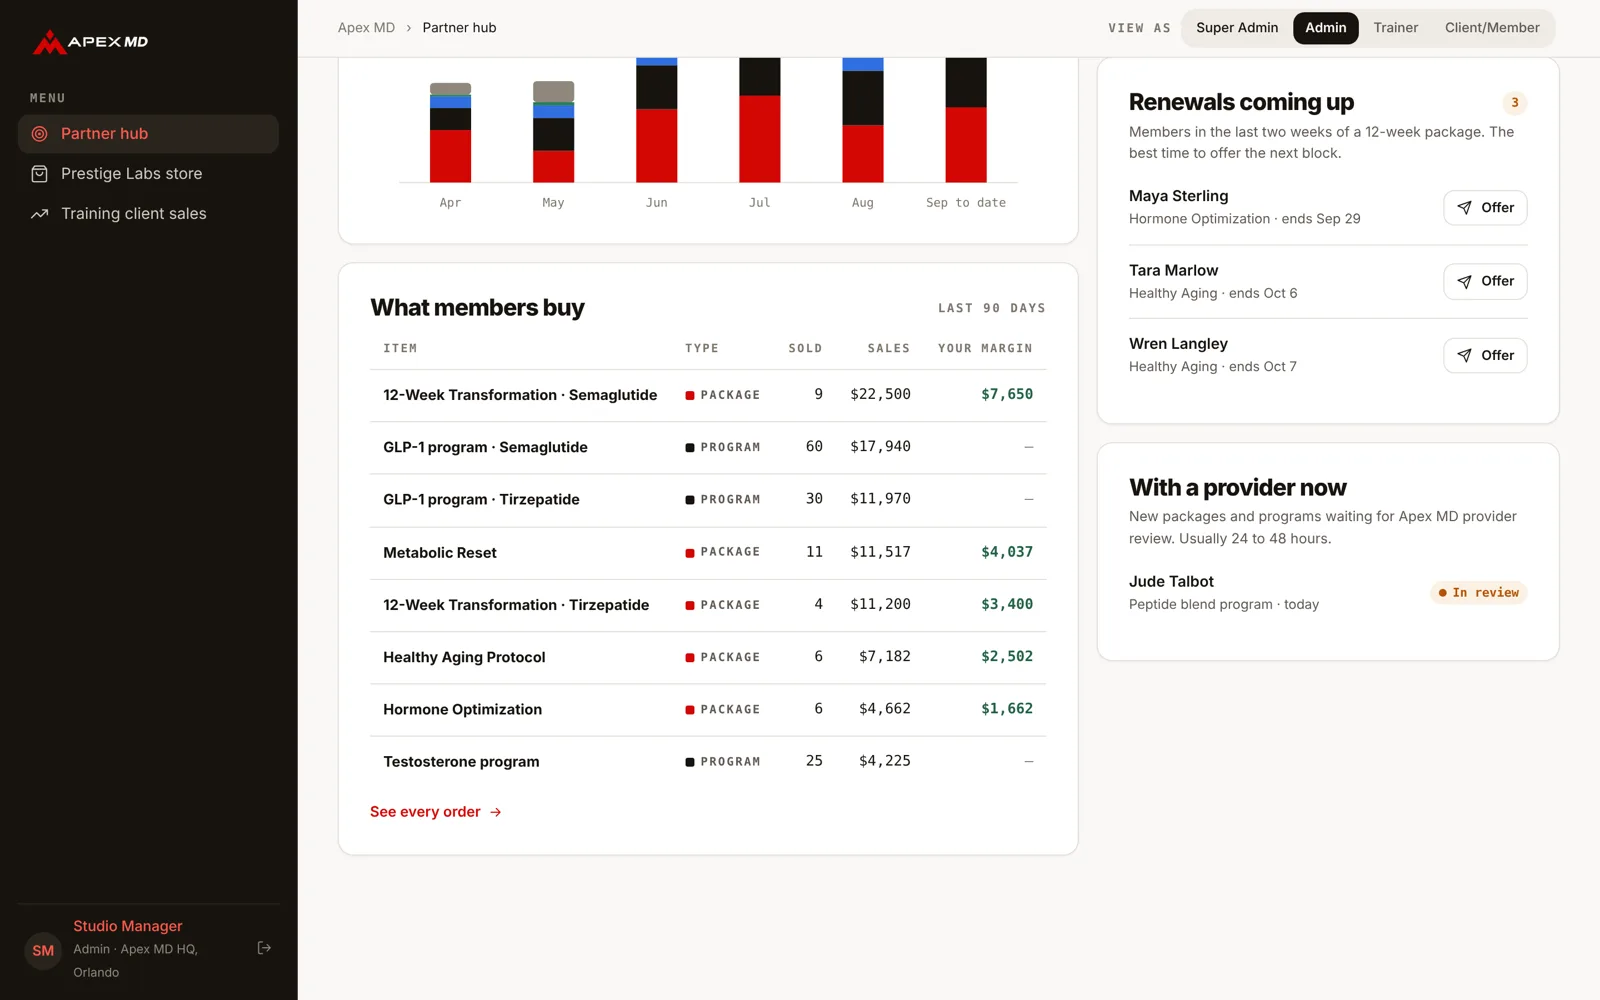
Task: Select GLP-1 program · Tirzepatide row
Action: click(708, 499)
